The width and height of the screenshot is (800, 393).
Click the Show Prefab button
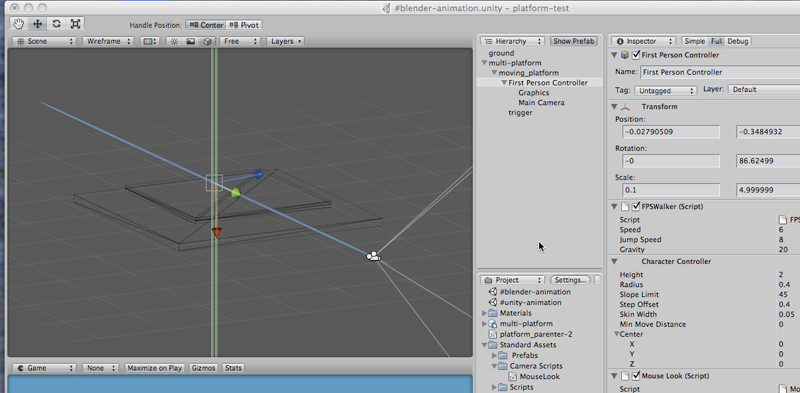point(574,41)
